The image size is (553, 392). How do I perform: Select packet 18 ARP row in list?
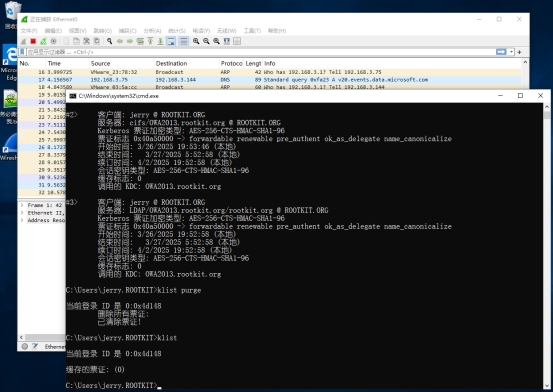coord(270,87)
